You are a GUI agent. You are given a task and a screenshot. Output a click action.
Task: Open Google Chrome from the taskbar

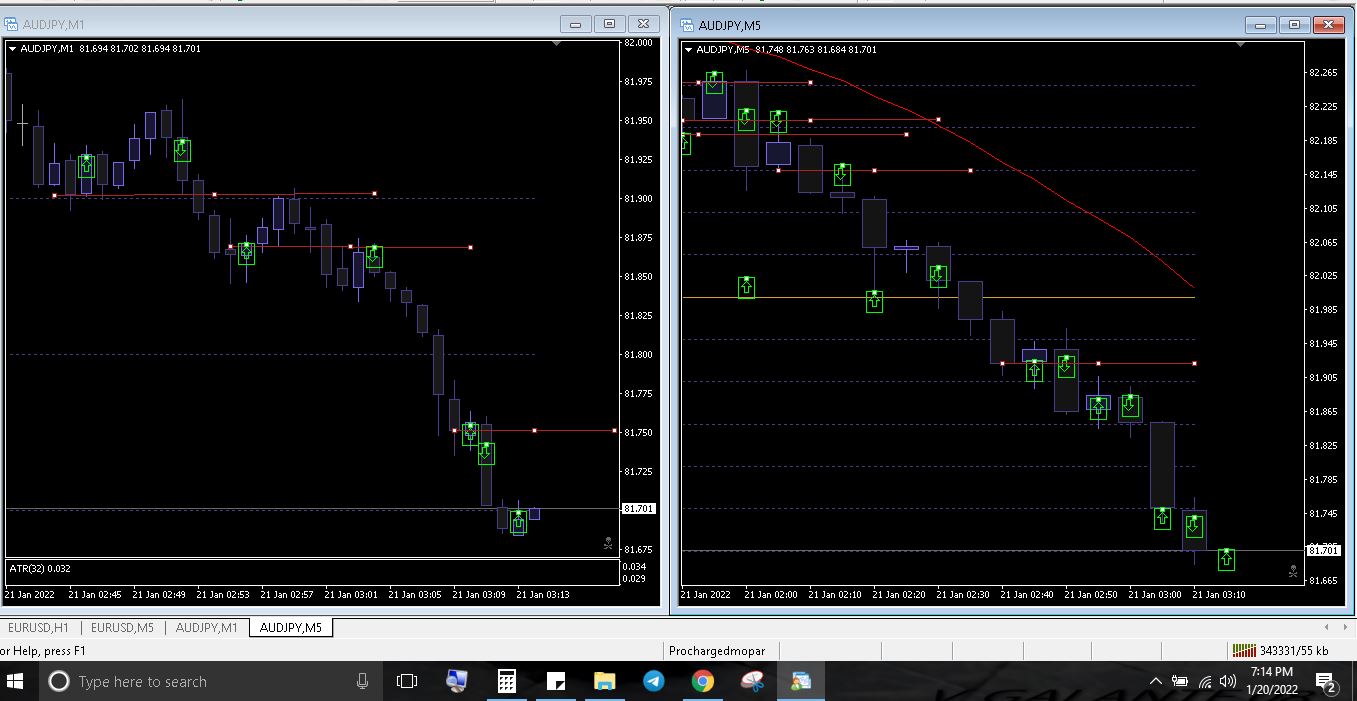coord(703,681)
